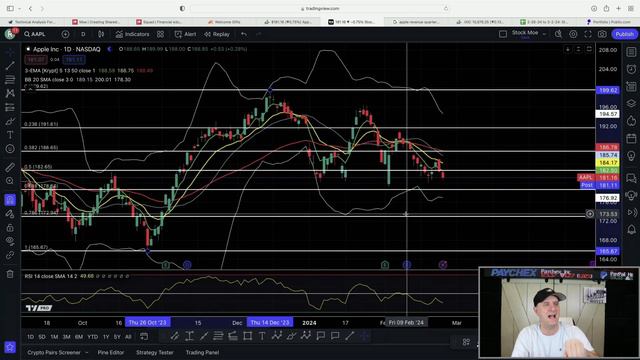Image resolution: width=640 pixels, height=360 pixels.
Task: Remove drawings with trash icon
Action: [10, 274]
